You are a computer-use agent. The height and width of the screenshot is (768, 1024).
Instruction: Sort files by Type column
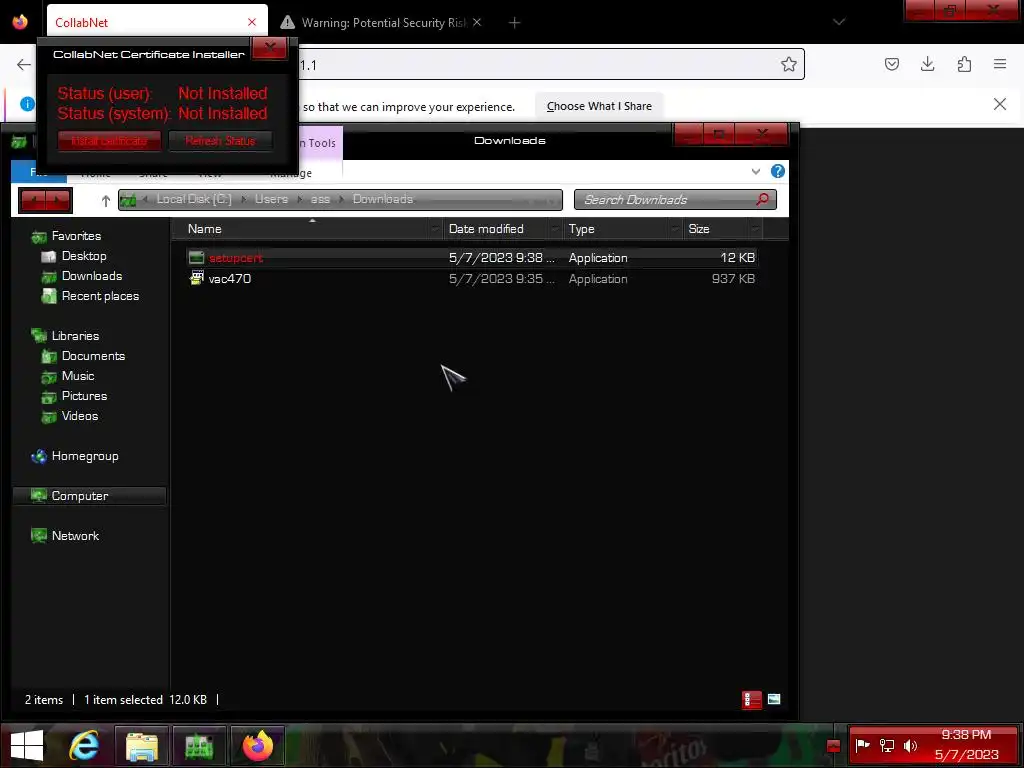[x=581, y=229]
